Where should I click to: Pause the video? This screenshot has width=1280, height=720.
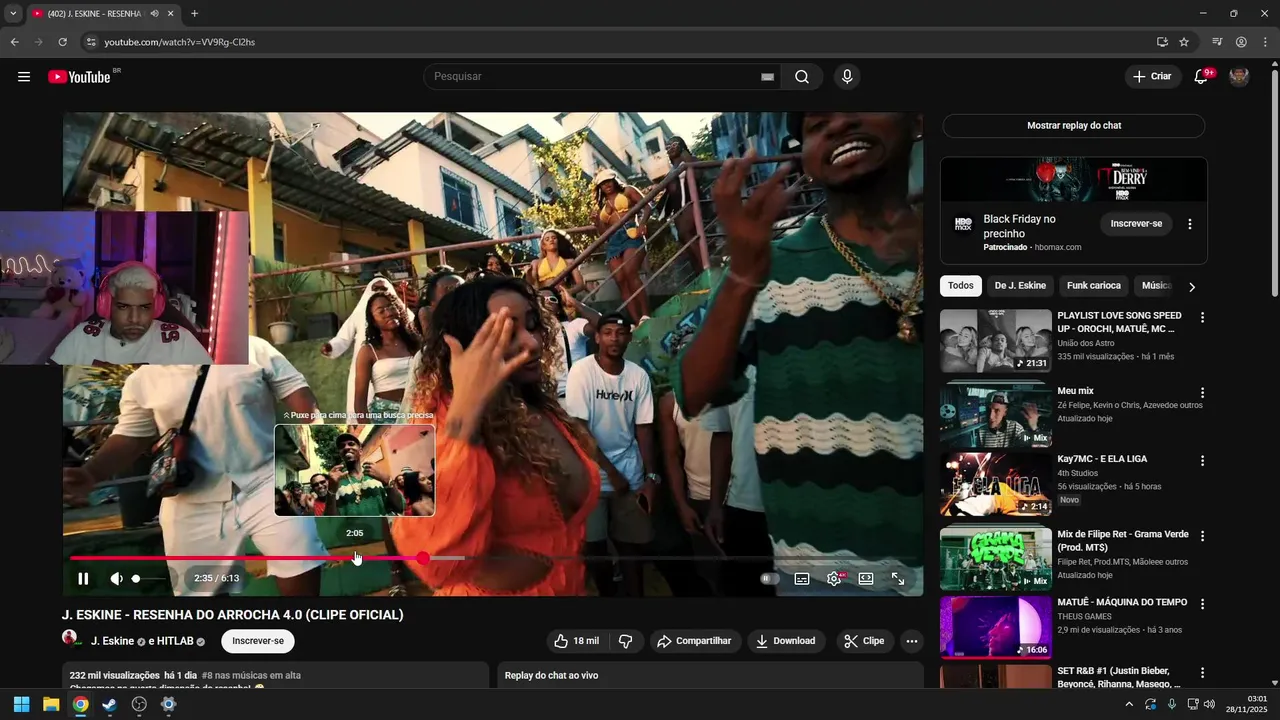(83, 578)
